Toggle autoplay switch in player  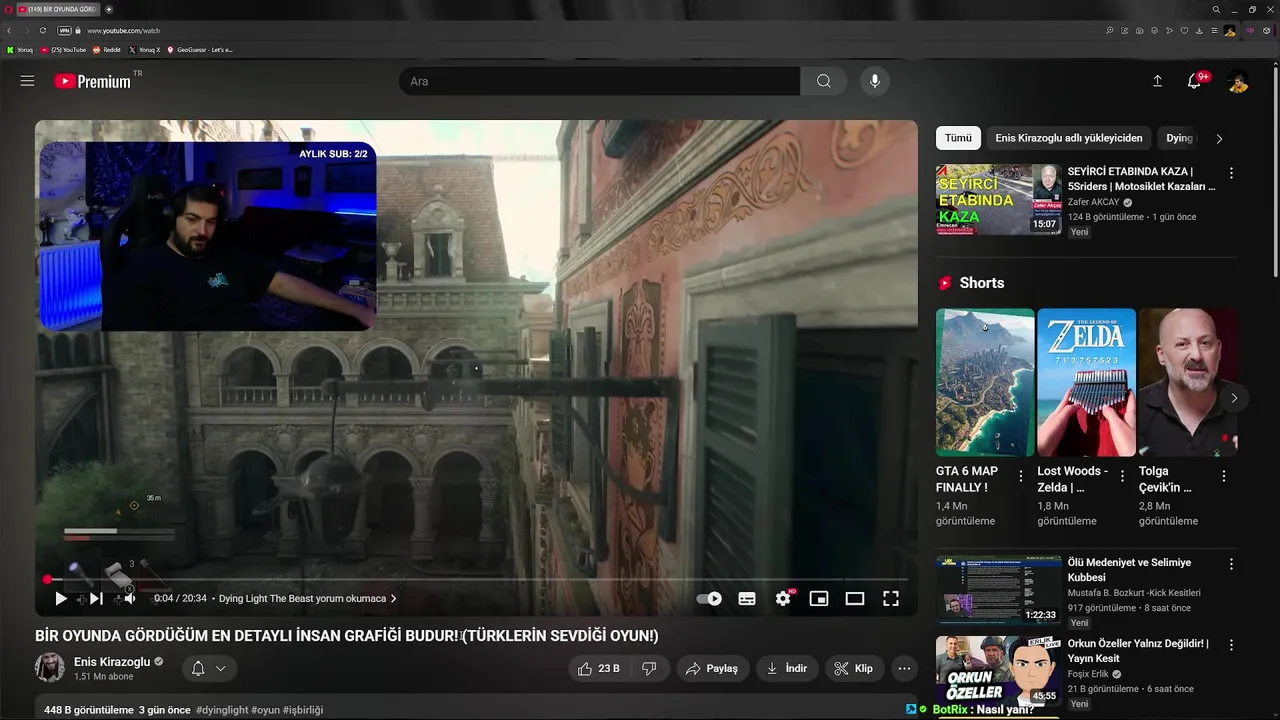pyautogui.click(x=709, y=599)
